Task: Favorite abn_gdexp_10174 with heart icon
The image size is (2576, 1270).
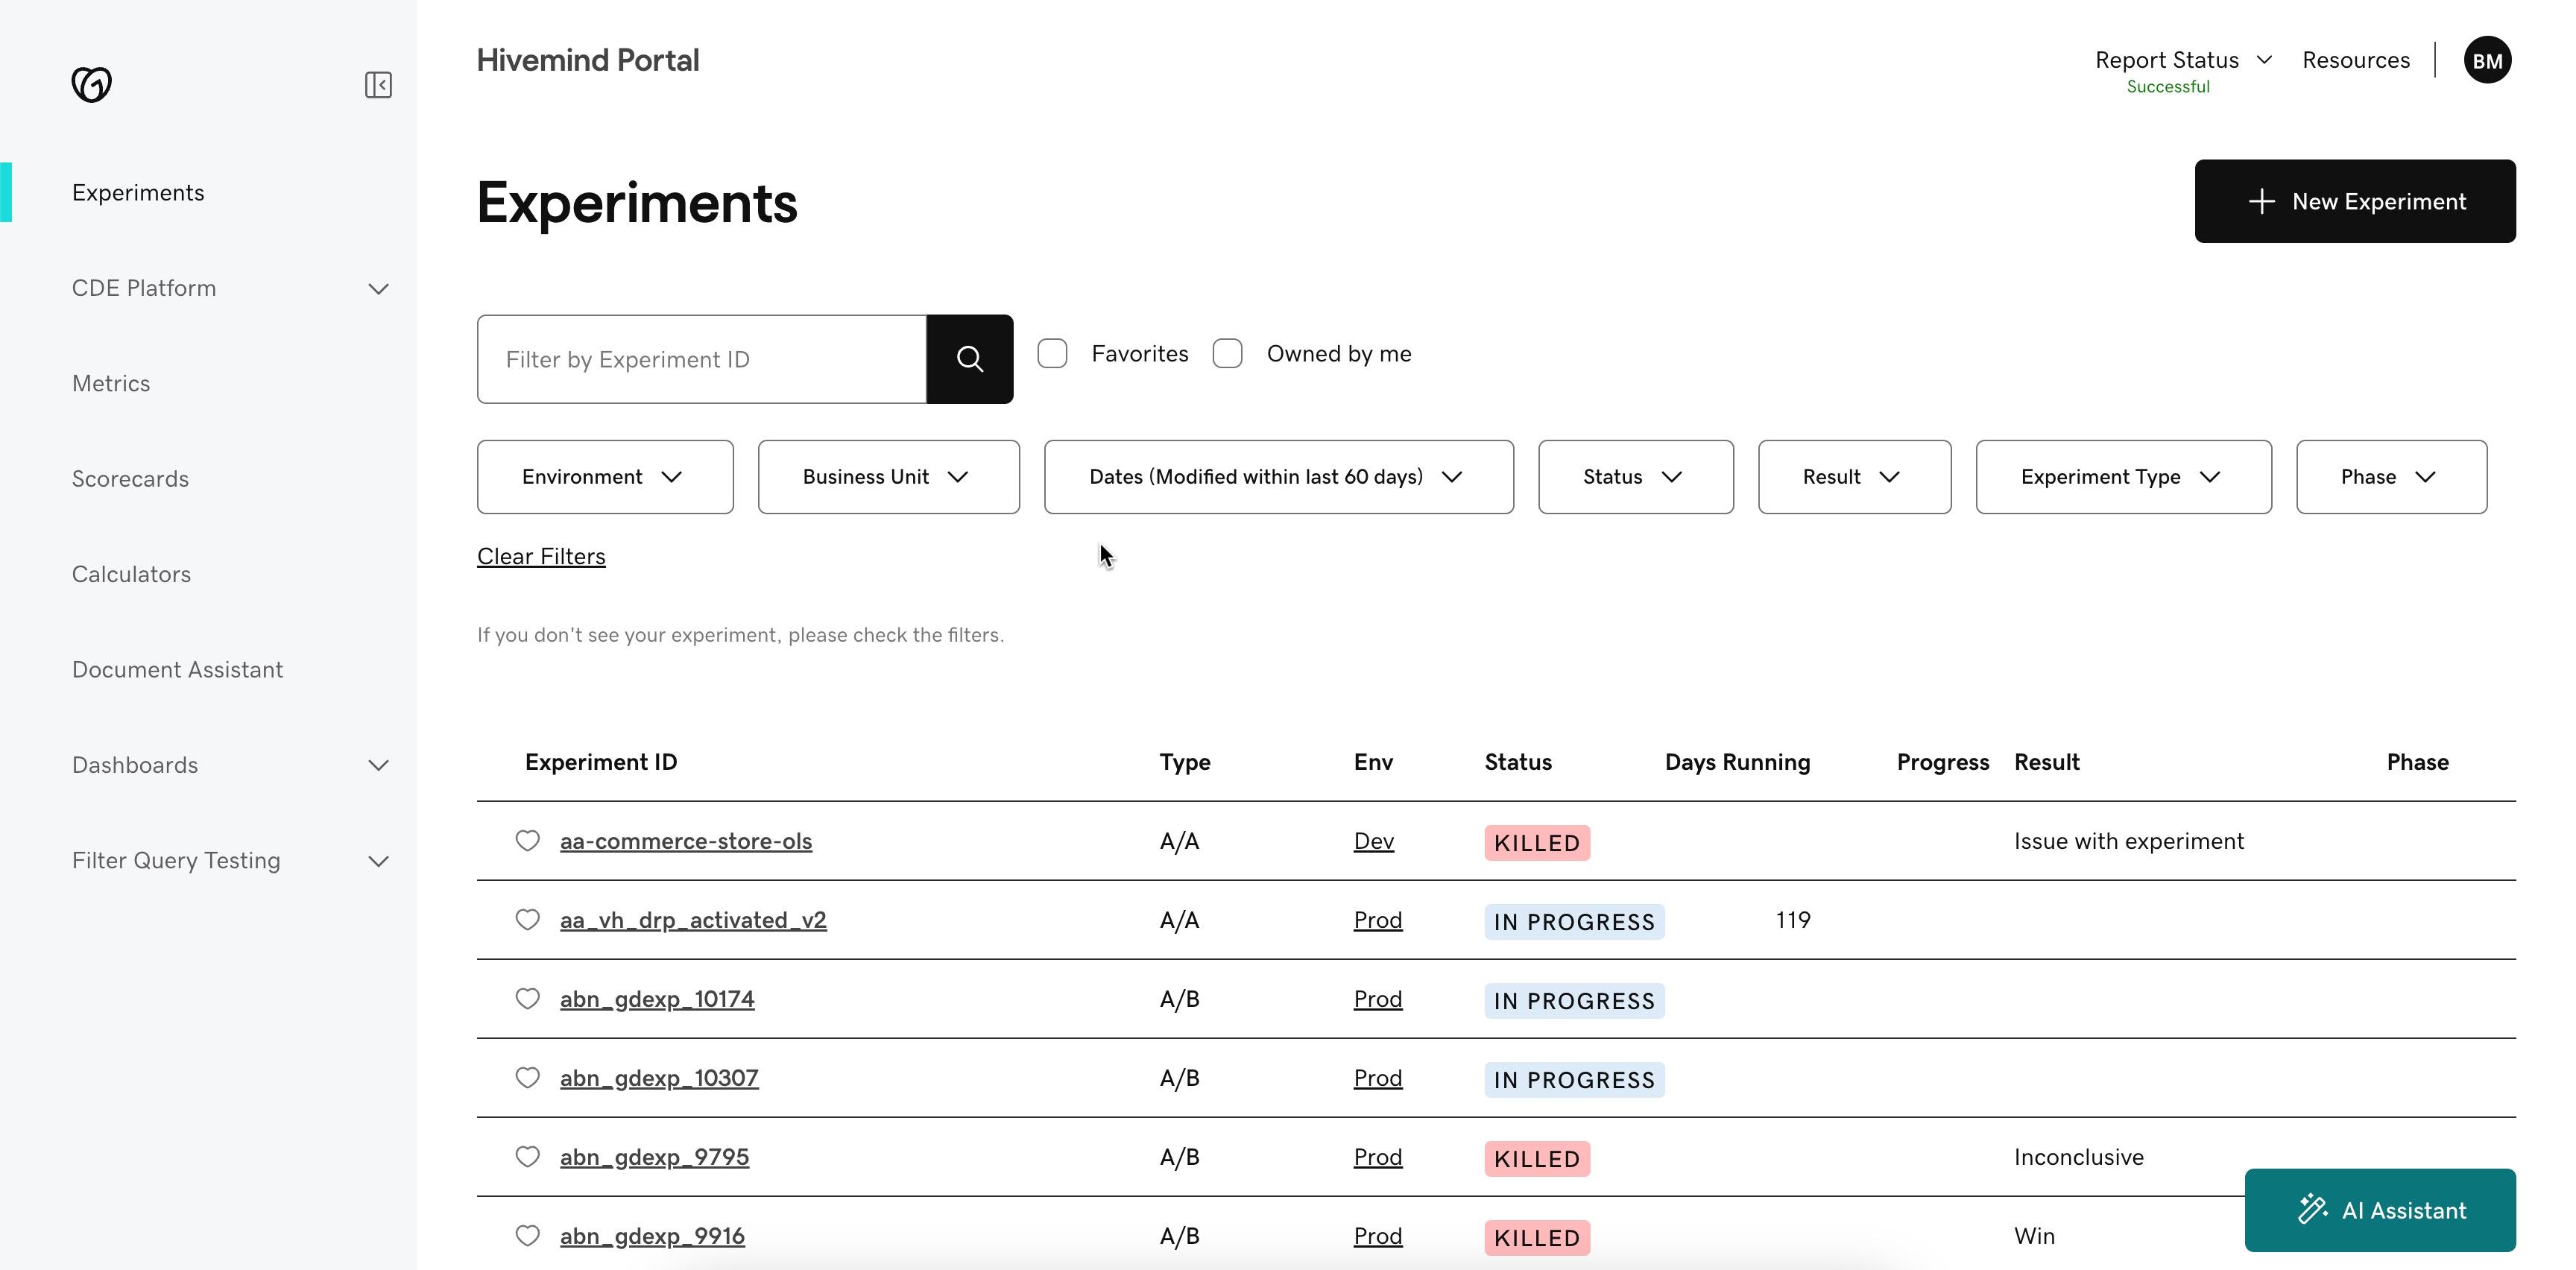Action: pyautogui.click(x=527, y=998)
